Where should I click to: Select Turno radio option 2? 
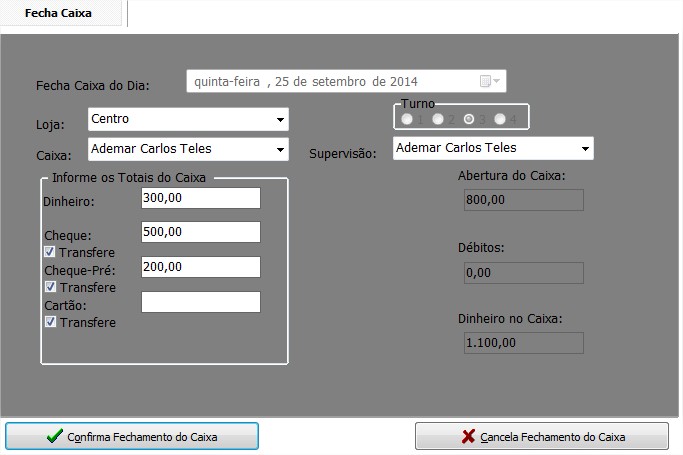[438, 119]
